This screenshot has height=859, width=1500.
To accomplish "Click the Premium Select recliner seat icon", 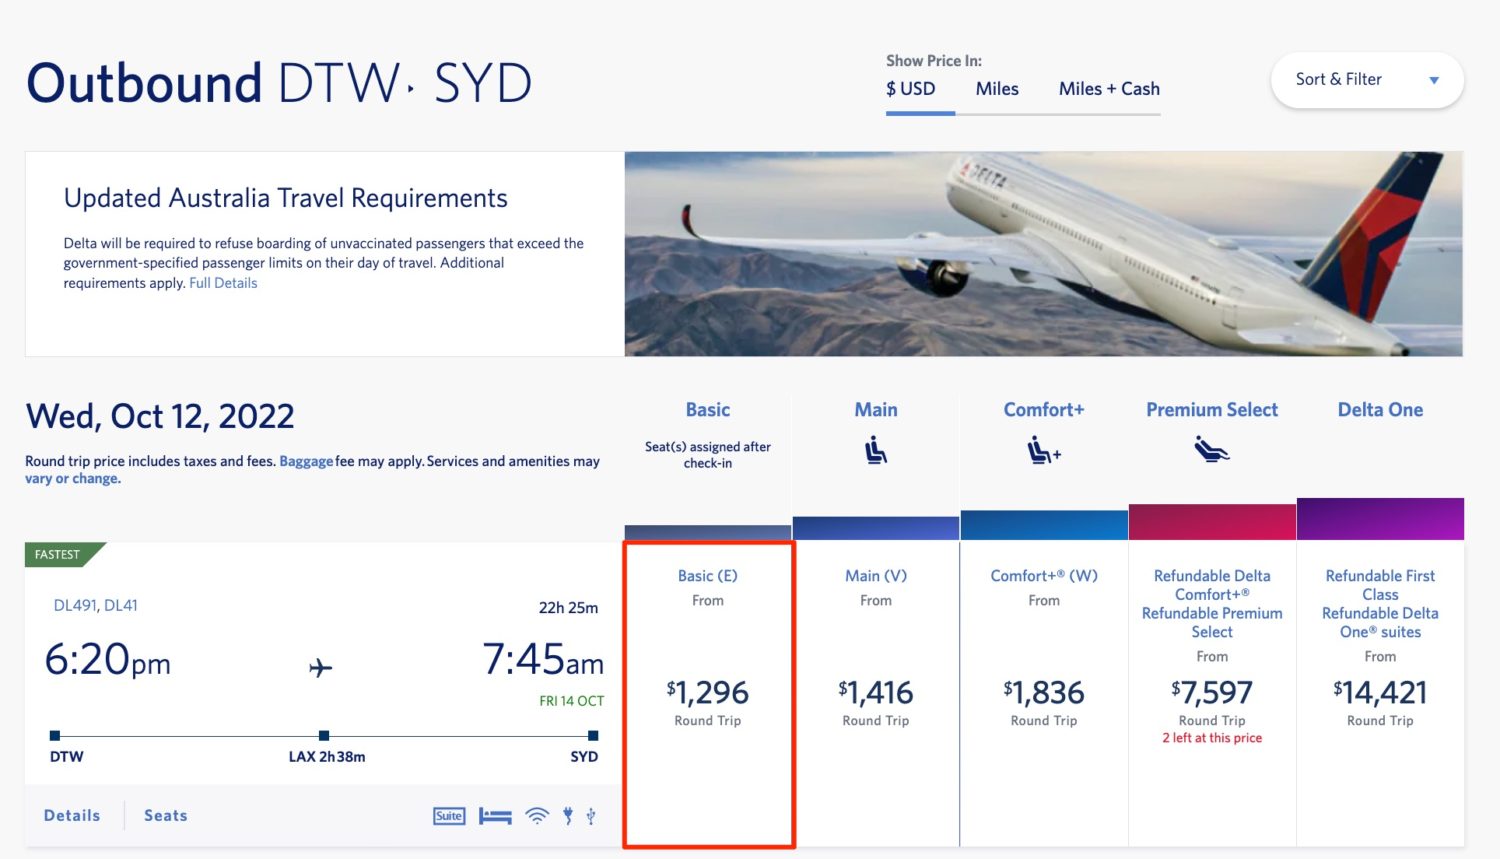I will pos(1211,450).
